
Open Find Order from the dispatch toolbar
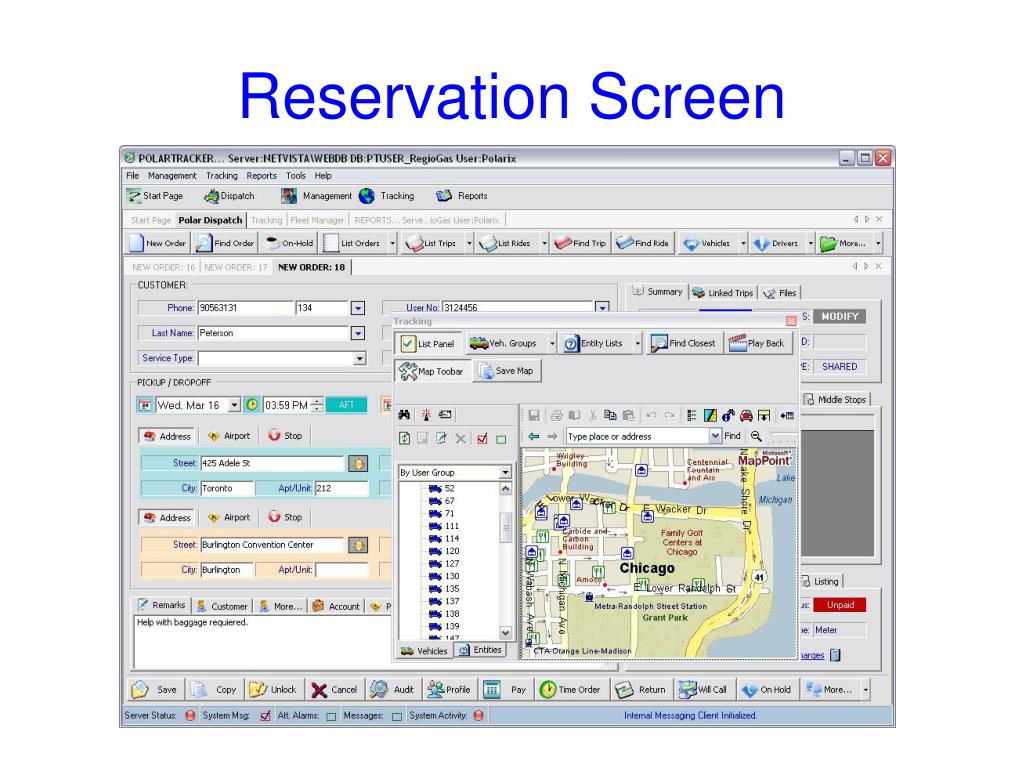226,243
